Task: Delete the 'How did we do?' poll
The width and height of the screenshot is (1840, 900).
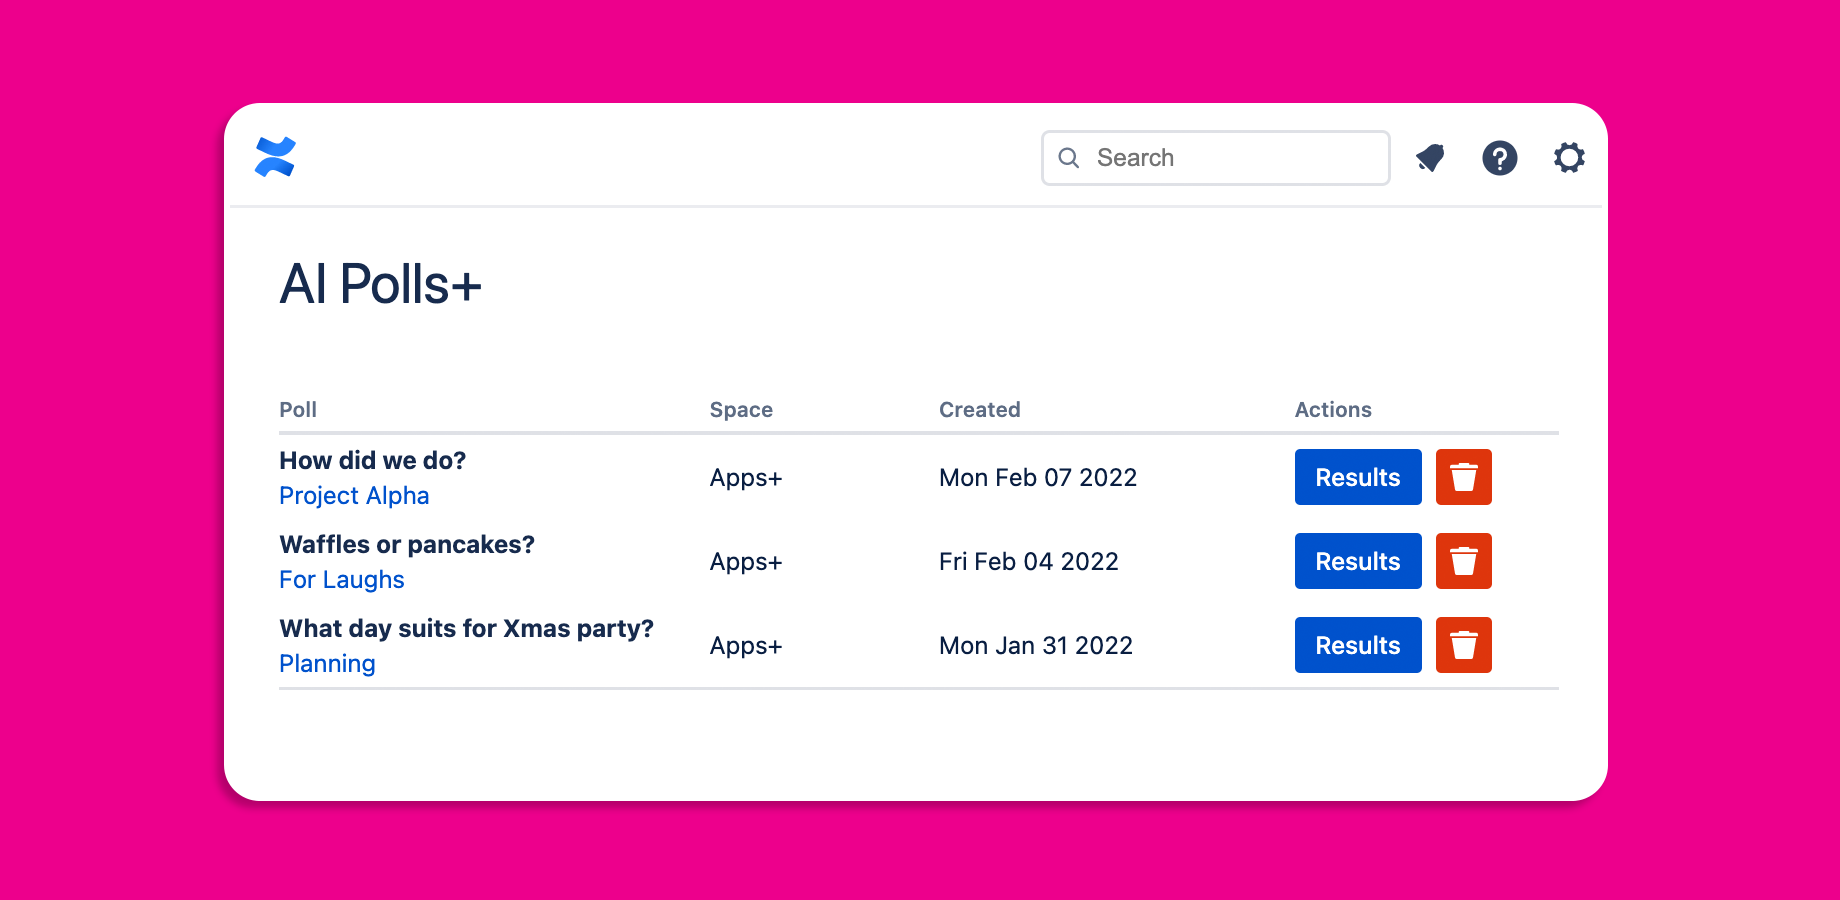Action: pyautogui.click(x=1463, y=477)
